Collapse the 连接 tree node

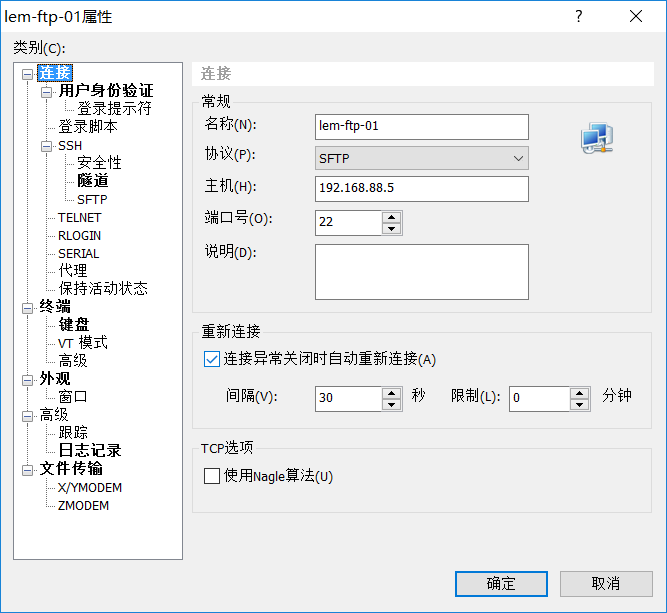pyautogui.click(x=27, y=74)
